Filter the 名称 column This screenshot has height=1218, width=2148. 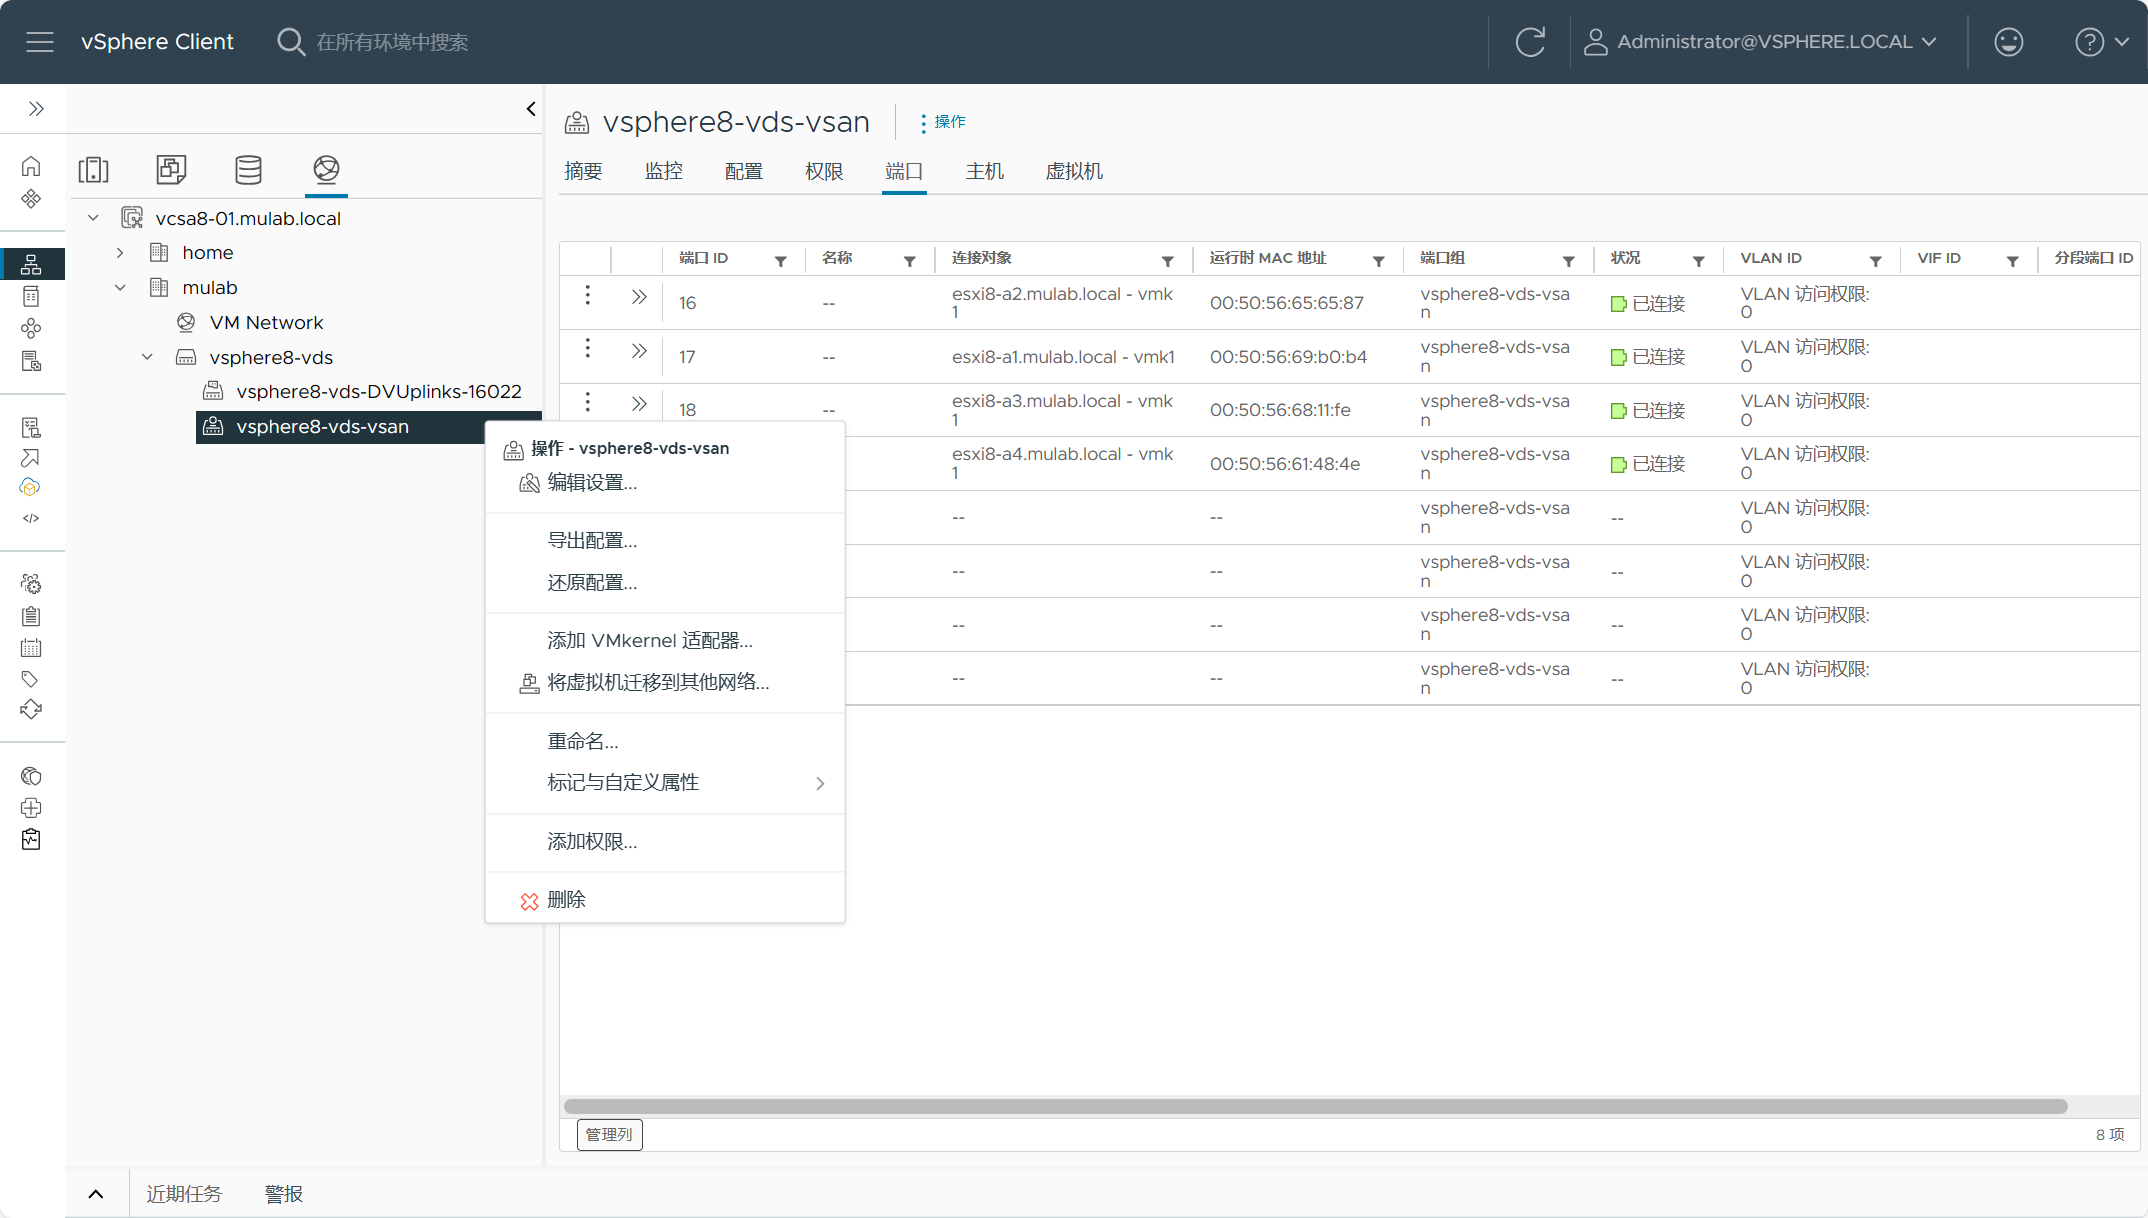(x=909, y=261)
